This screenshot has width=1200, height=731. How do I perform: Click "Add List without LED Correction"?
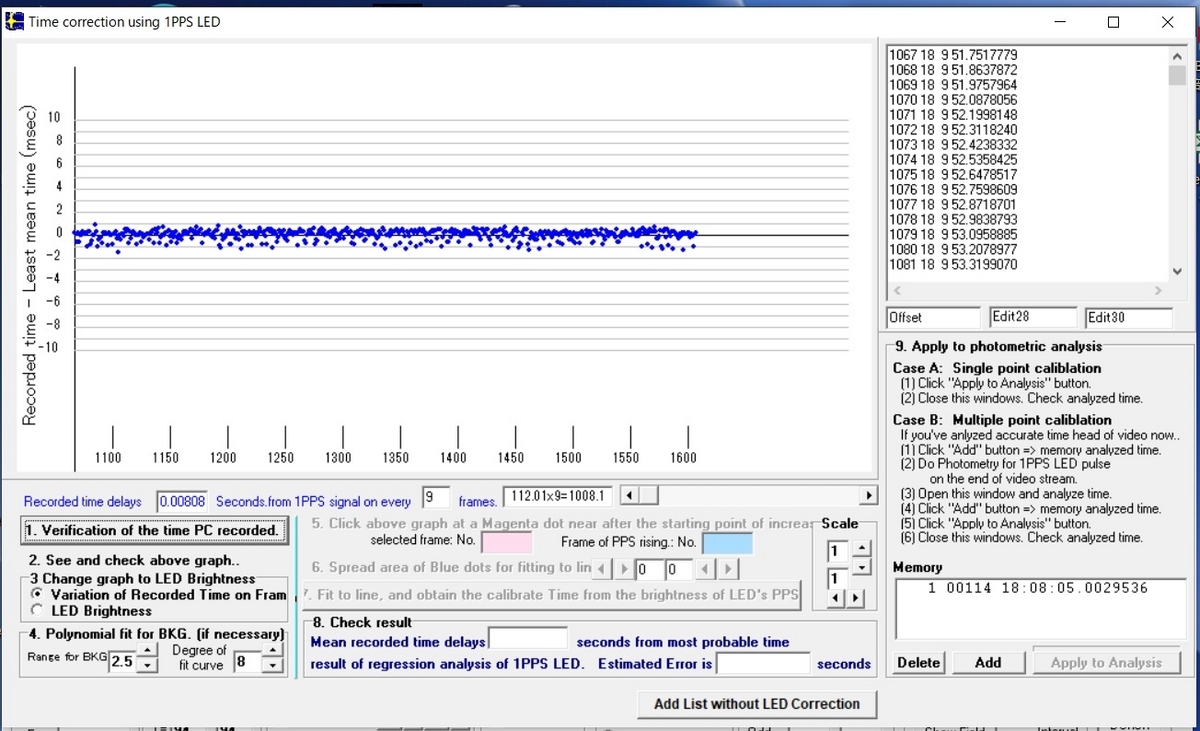click(757, 704)
